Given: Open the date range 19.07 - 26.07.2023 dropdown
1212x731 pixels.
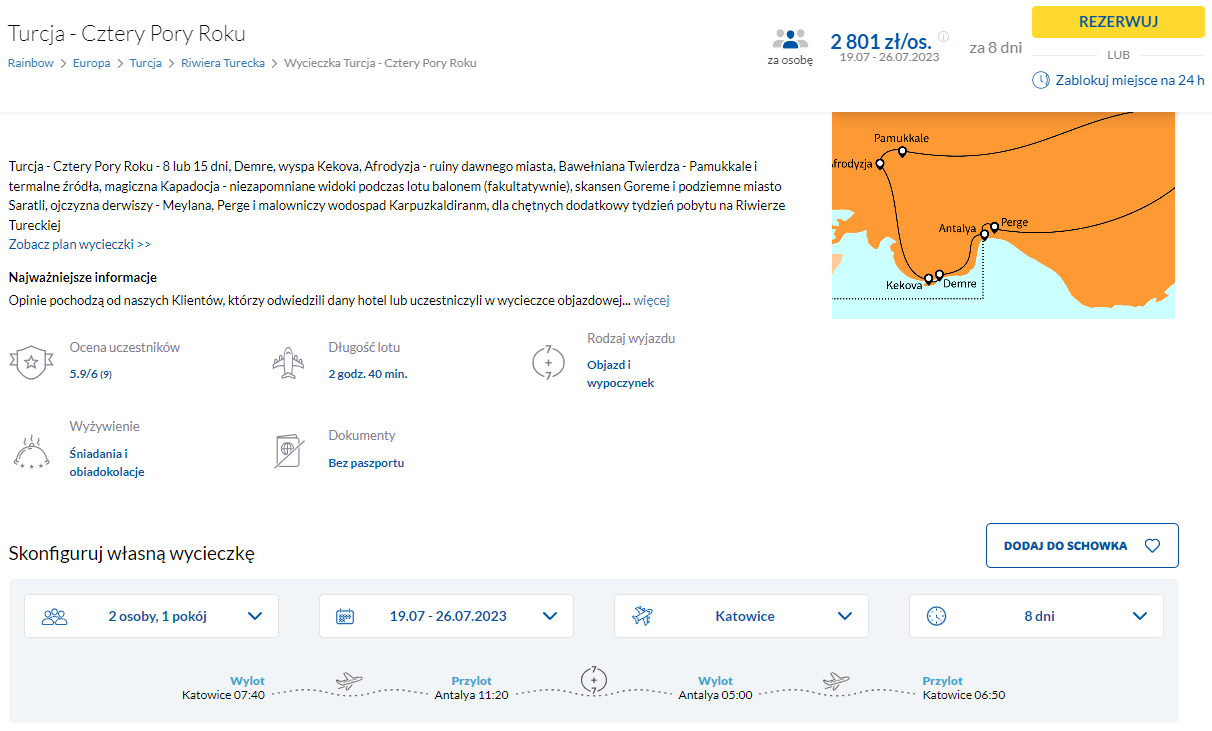Looking at the screenshot, I should 446,616.
